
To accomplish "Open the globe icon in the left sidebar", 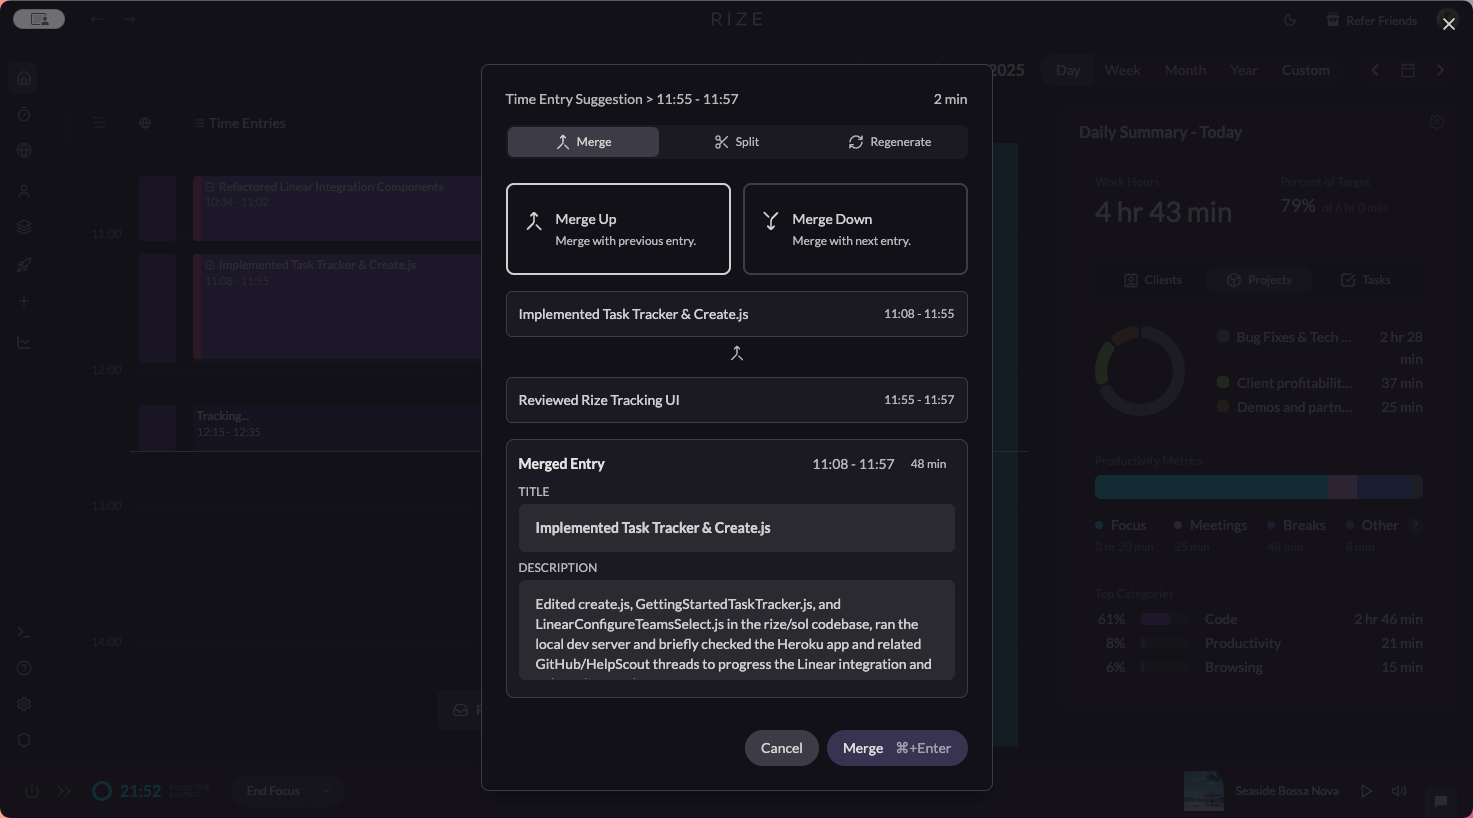I will [24, 151].
